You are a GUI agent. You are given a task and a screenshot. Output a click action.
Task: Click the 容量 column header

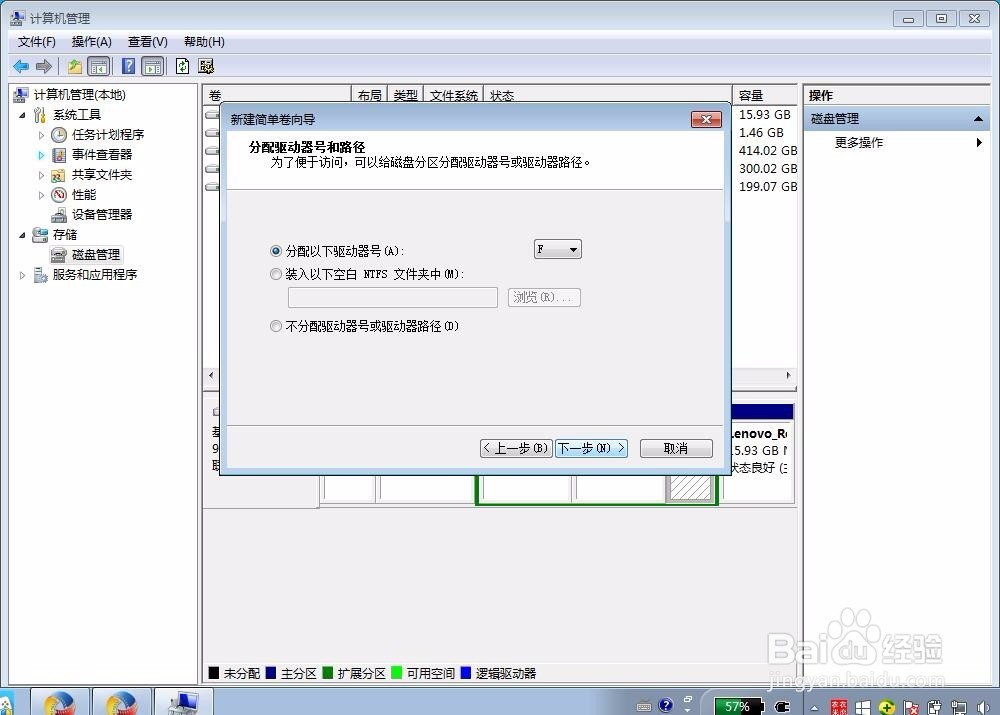tap(764, 95)
